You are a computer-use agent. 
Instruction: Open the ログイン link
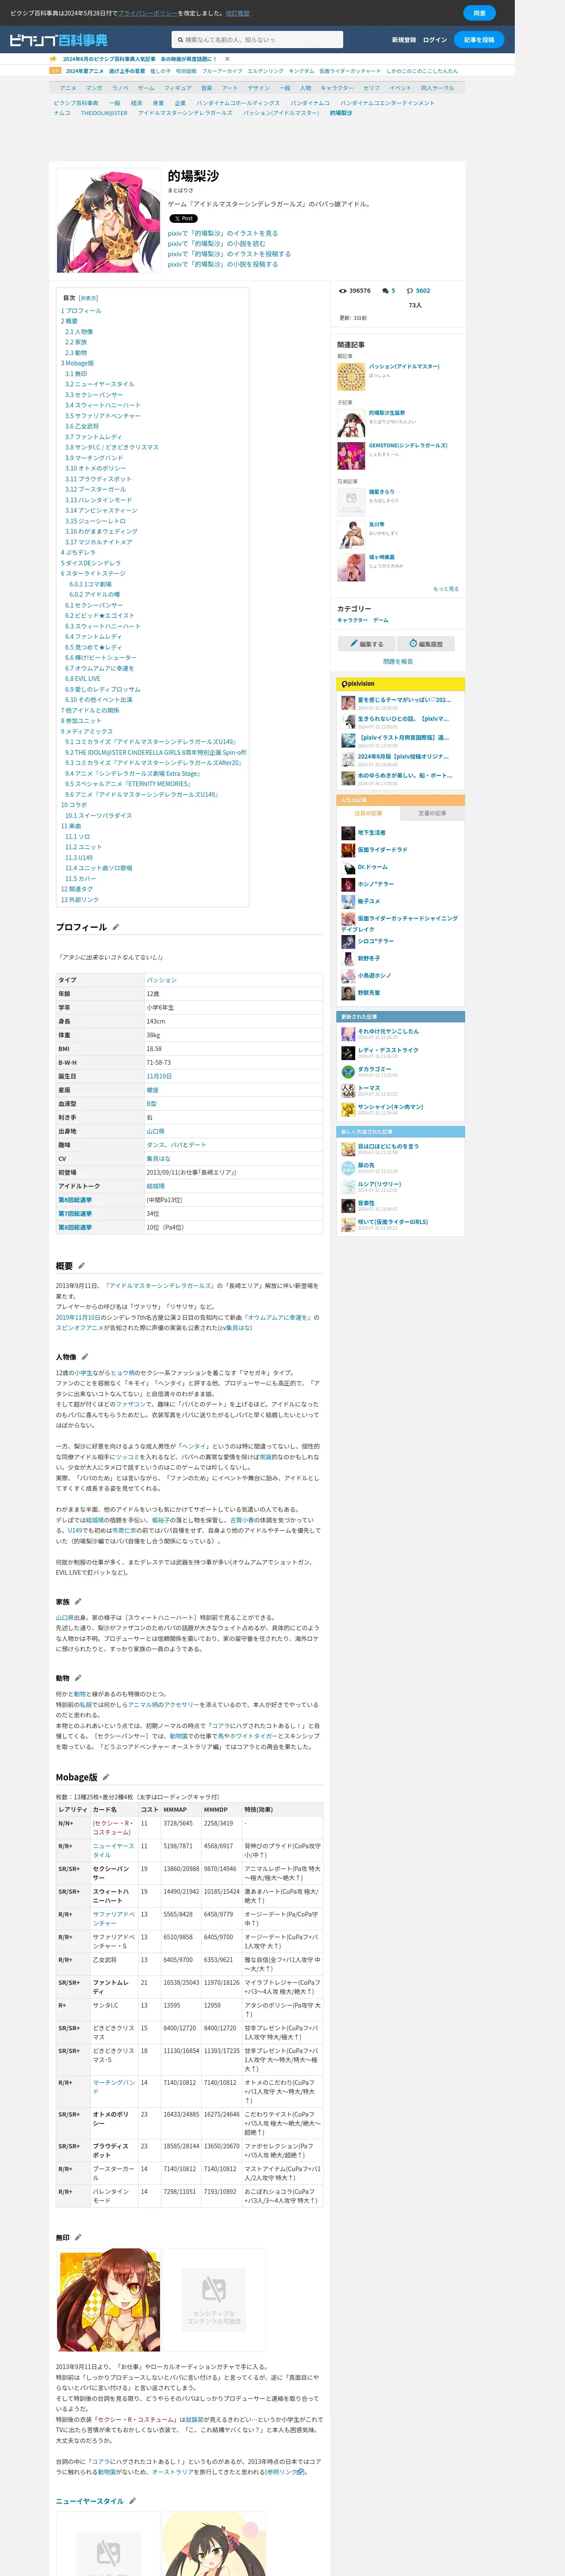[435, 40]
